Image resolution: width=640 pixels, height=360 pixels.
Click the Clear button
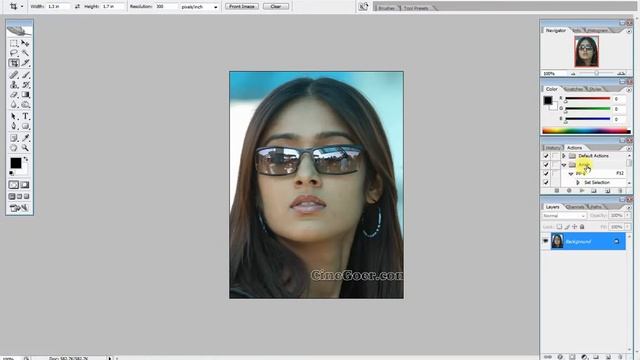[276, 7]
